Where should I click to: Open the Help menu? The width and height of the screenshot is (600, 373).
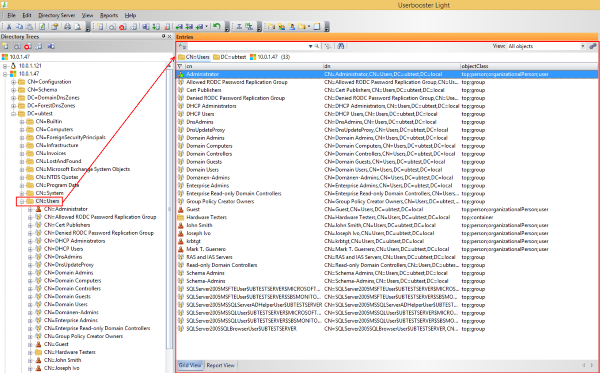130,15
